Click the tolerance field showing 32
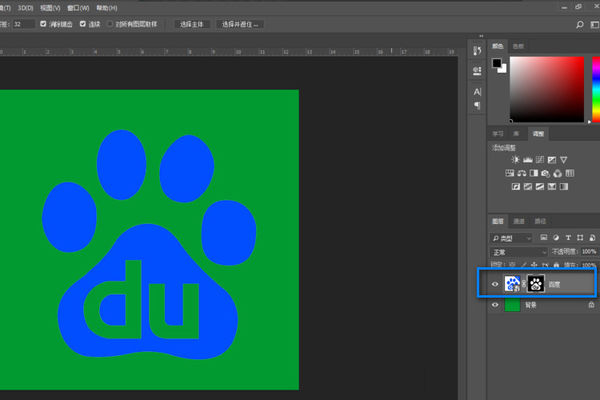The height and width of the screenshot is (400, 600). tap(24, 24)
